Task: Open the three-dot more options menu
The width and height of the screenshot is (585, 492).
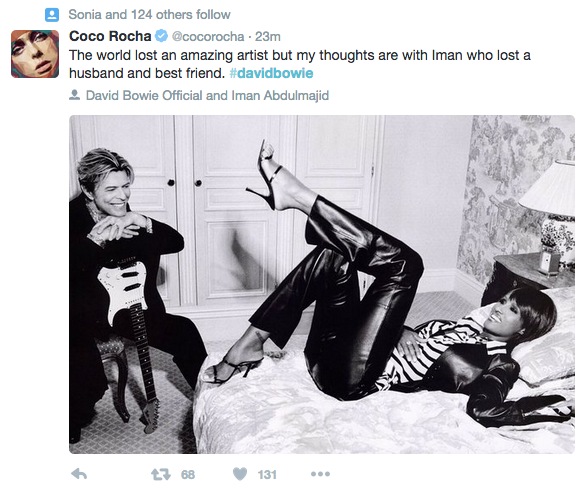Action: [320, 474]
